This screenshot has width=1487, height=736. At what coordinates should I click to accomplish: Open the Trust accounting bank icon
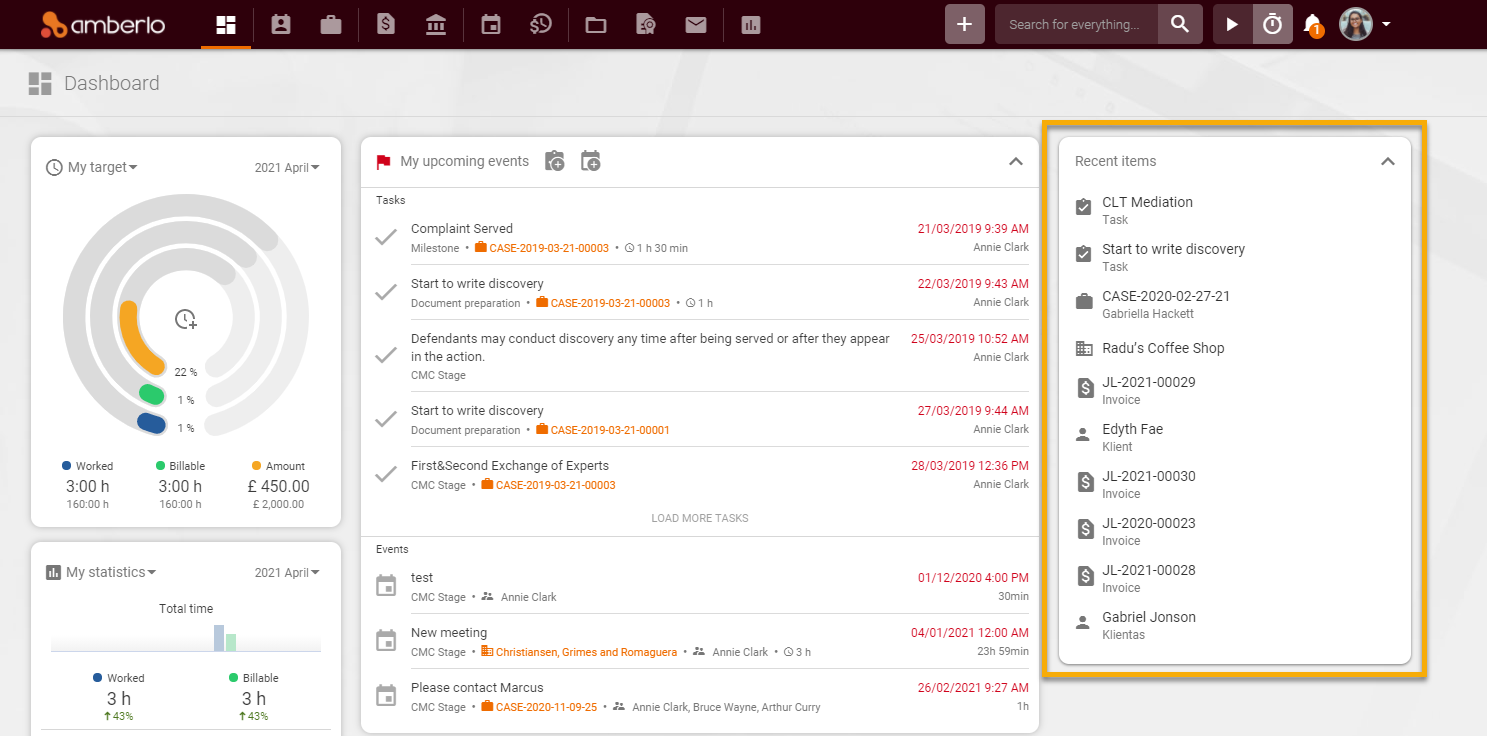pyautogui.click(x=436, y=25)
